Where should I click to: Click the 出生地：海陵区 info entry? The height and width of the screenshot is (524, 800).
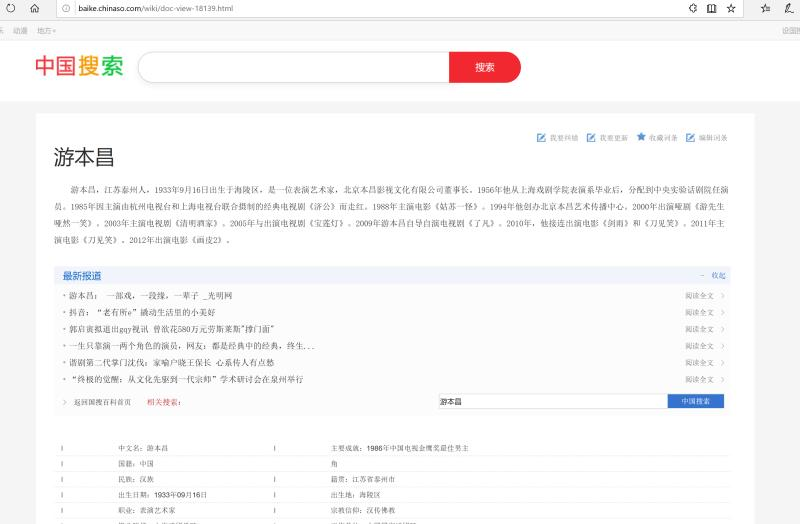tap(355, 495)
